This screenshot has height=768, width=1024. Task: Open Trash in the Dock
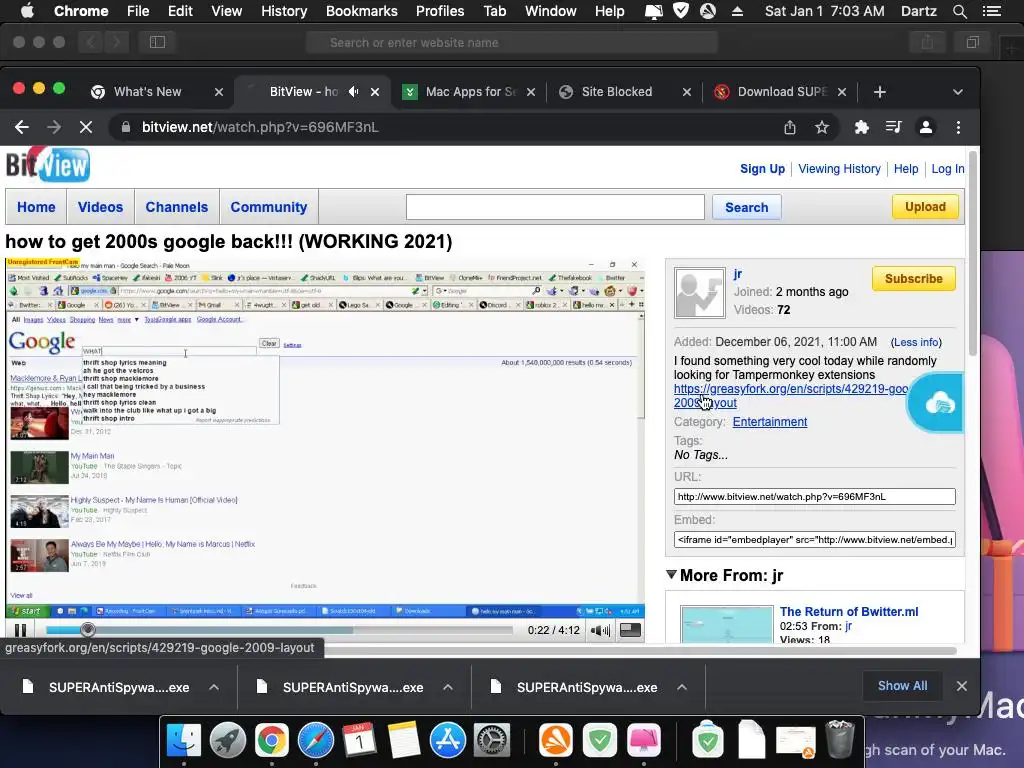[839, 739]
